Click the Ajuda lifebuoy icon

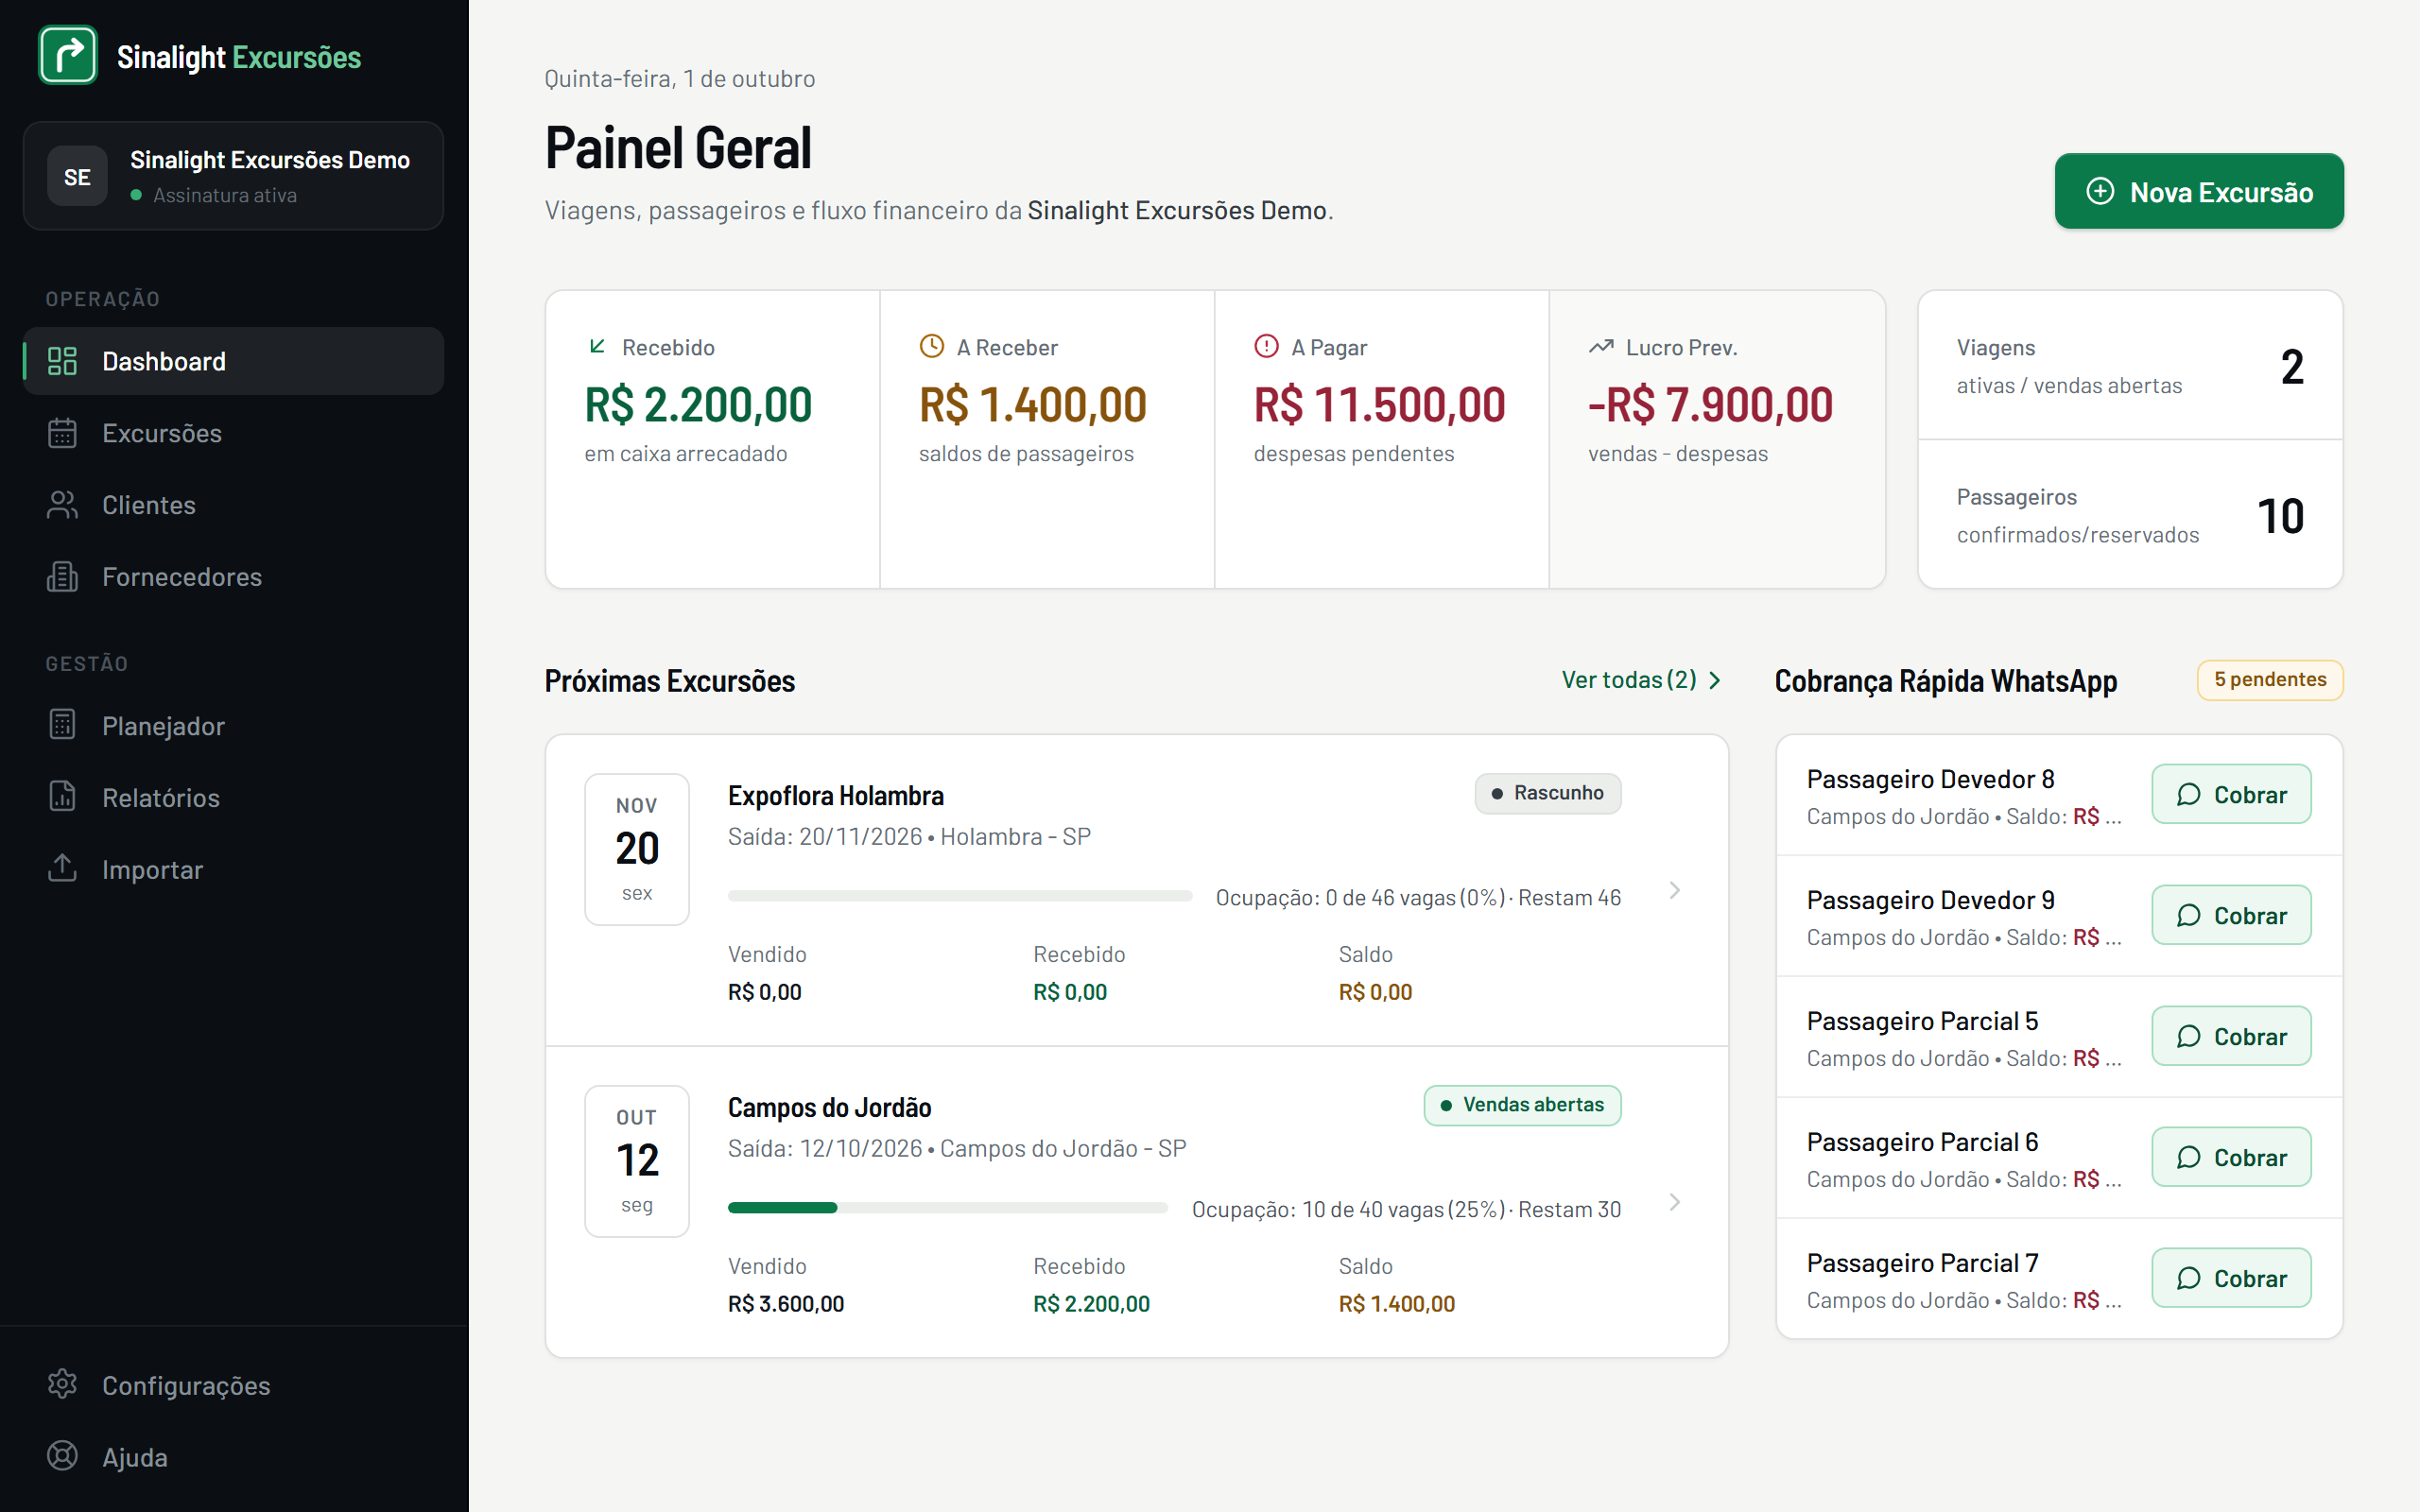[x=62, y=1457]
